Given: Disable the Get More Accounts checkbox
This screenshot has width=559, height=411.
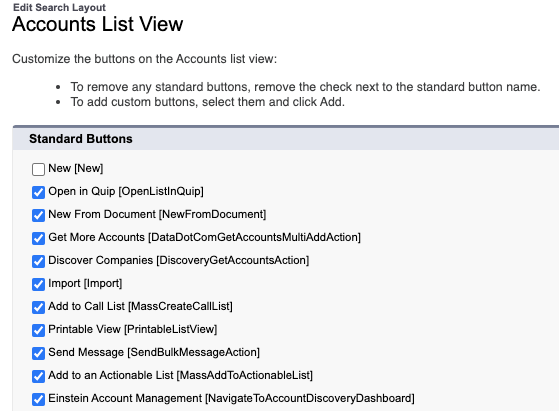Looking at the screenshot, I should [x=38, y=238].
